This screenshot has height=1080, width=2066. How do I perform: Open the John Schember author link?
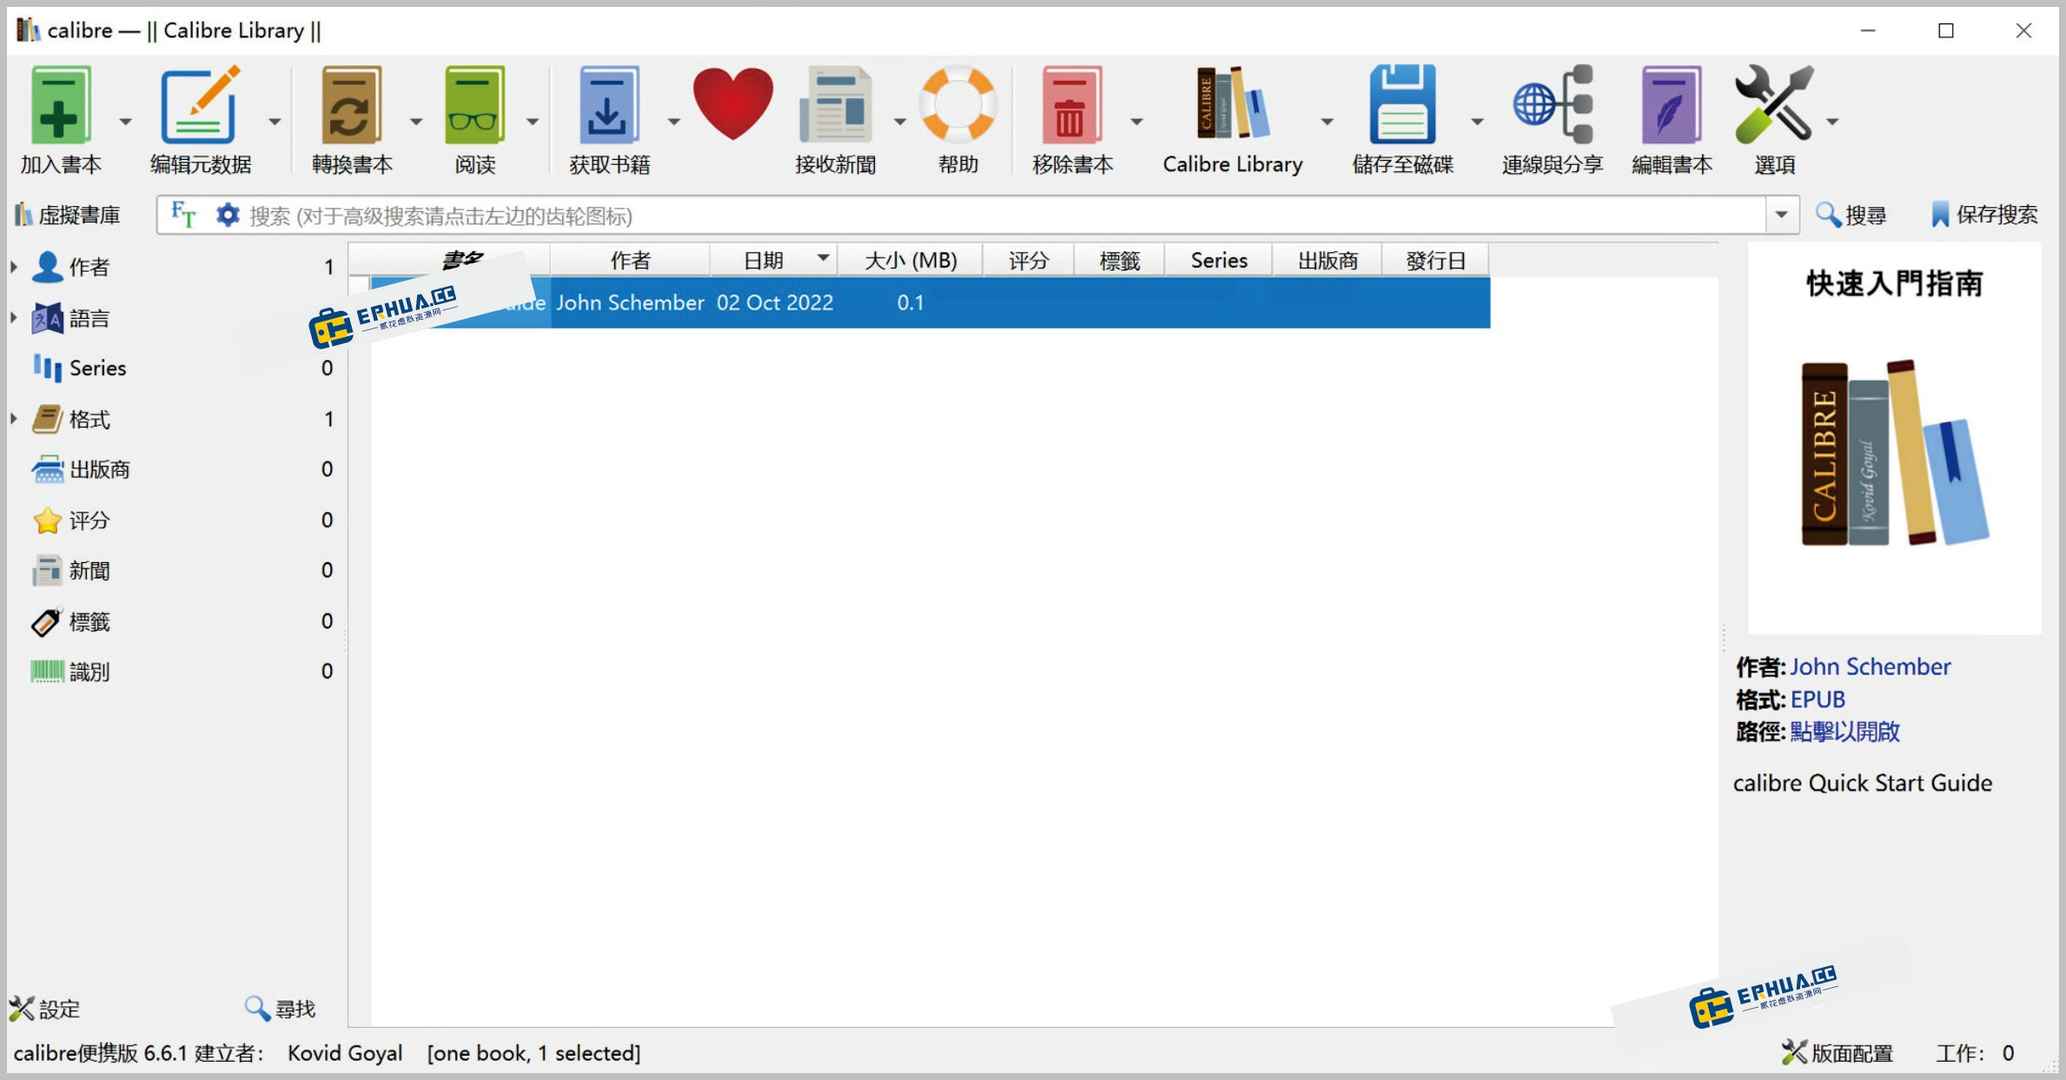pyautogui.click(x=1870, y=667)
